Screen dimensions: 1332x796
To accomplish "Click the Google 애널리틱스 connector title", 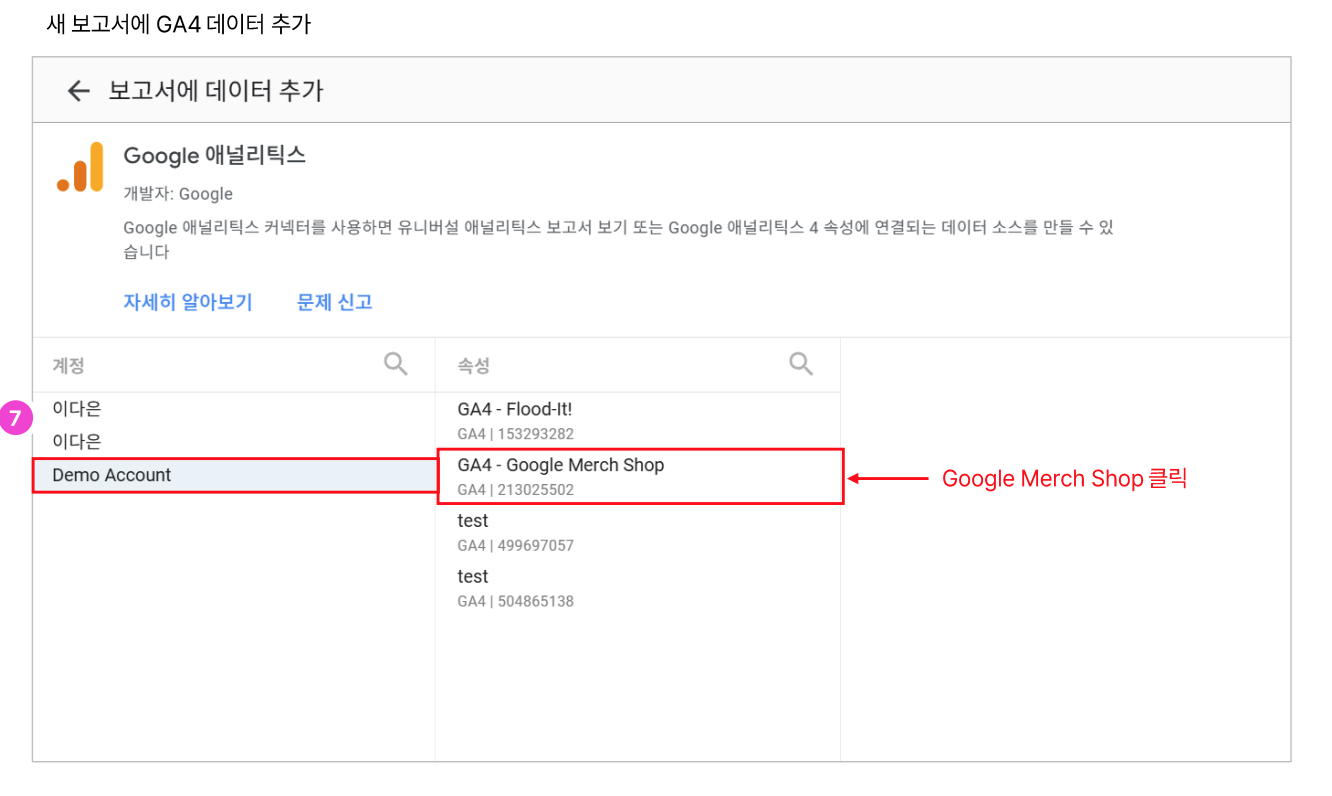I will [x=215, y=155].
